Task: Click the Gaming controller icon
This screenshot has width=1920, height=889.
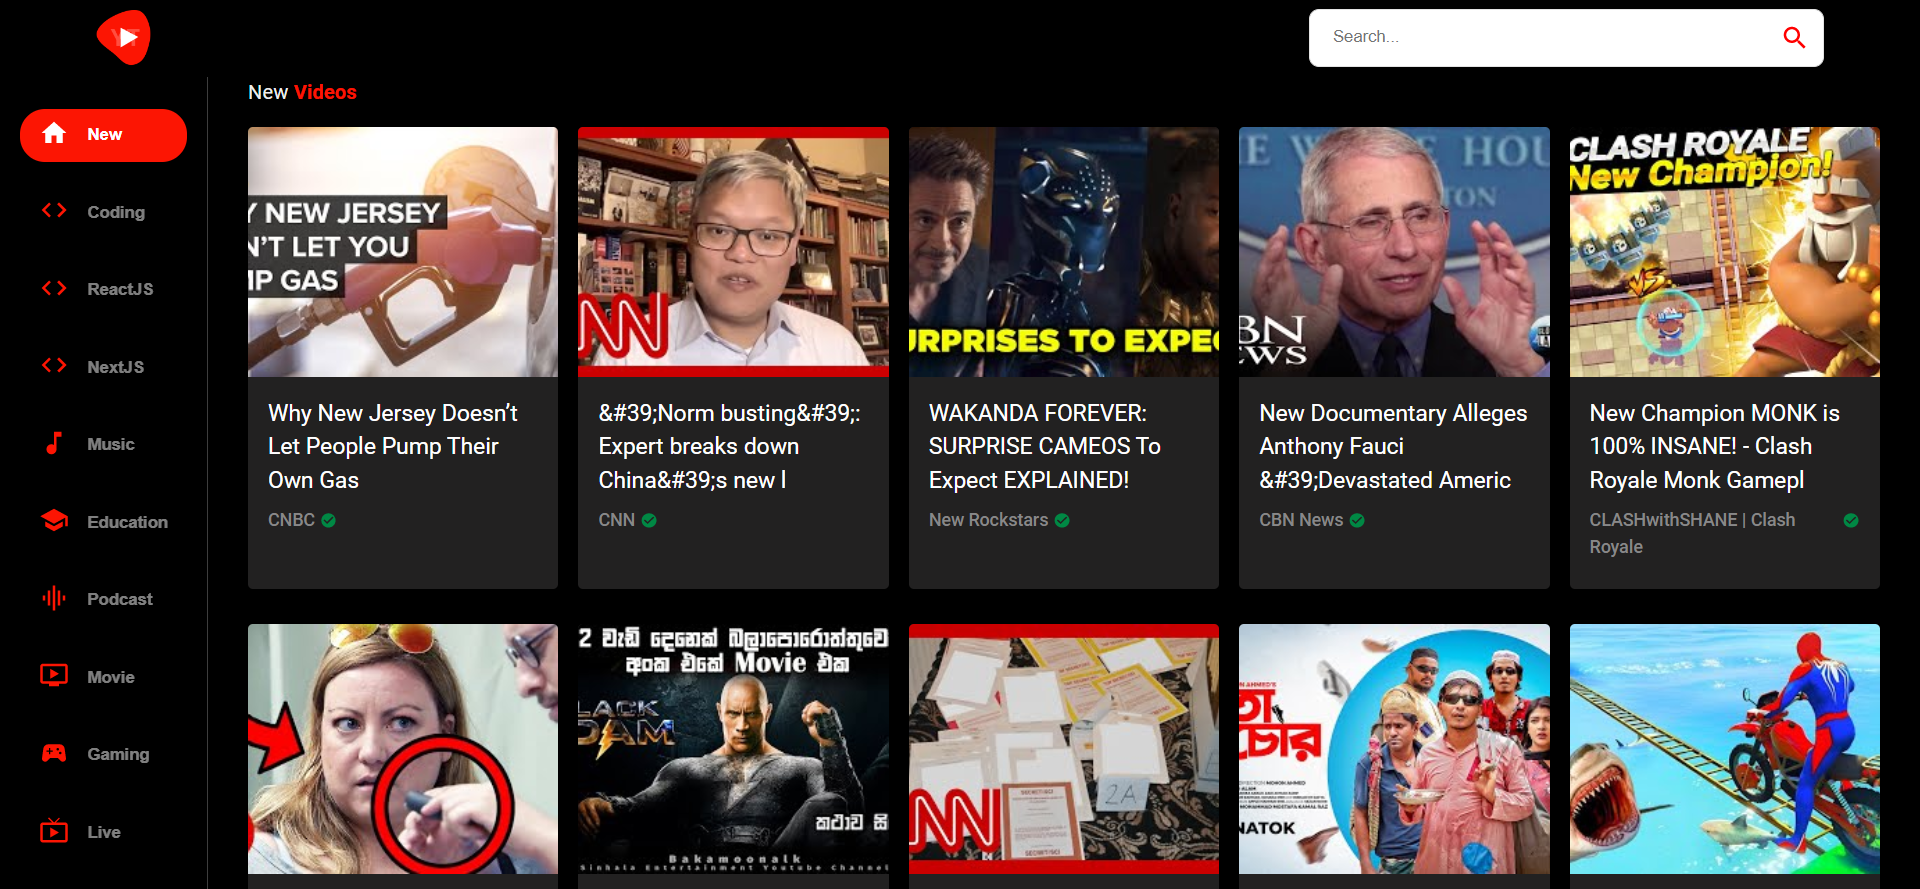Action: pos(54,753)
